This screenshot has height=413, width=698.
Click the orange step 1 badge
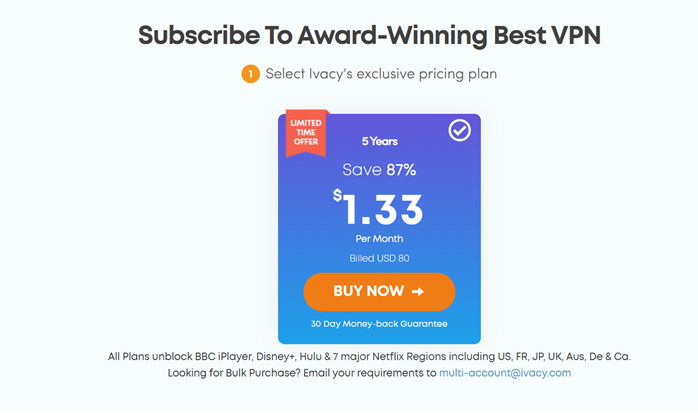(250, 74)
